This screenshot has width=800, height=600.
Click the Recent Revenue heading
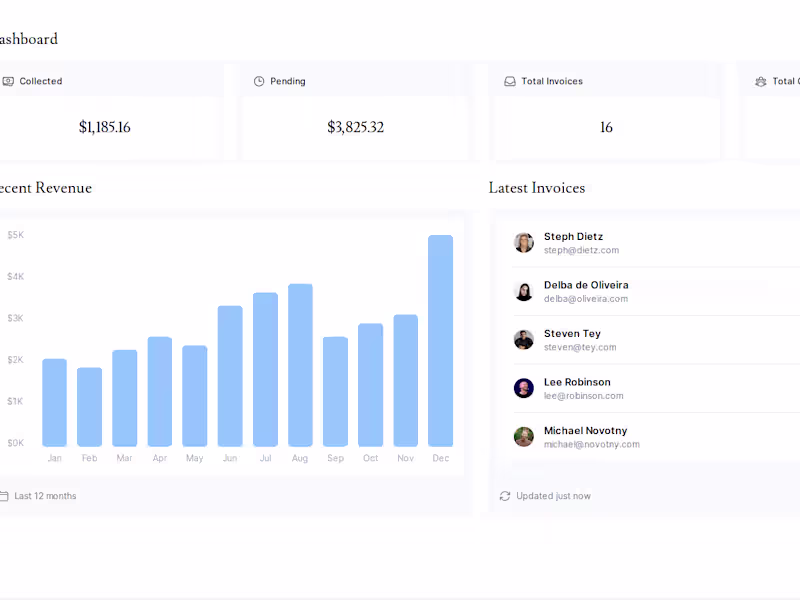46,188
